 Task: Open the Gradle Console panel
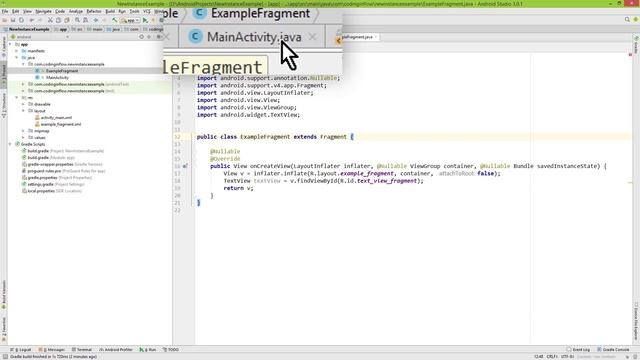[x=613, y=350]
